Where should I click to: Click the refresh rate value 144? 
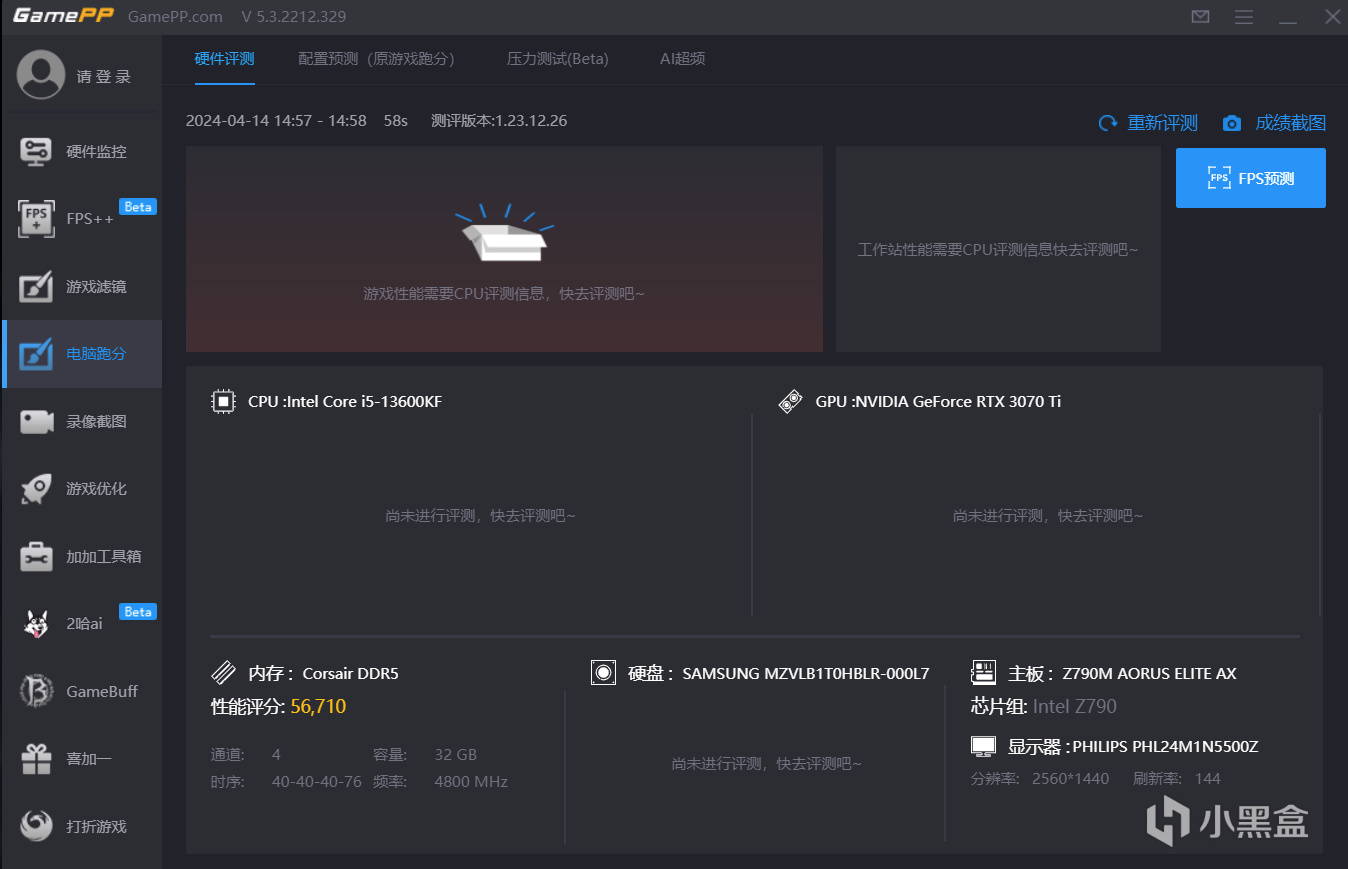[x=1208, y=779]
